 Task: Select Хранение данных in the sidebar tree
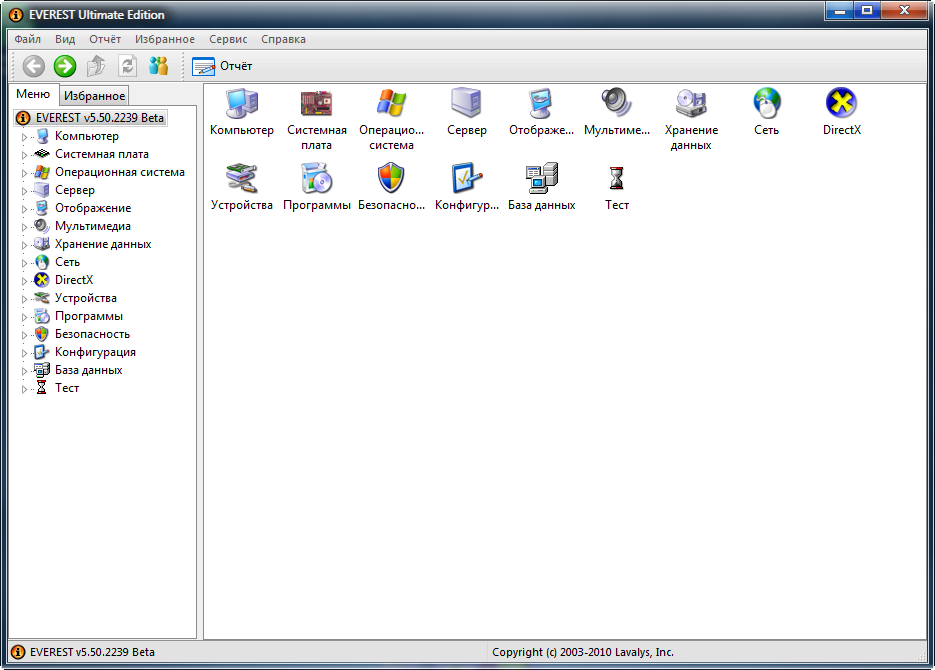(x=103, y=244)
